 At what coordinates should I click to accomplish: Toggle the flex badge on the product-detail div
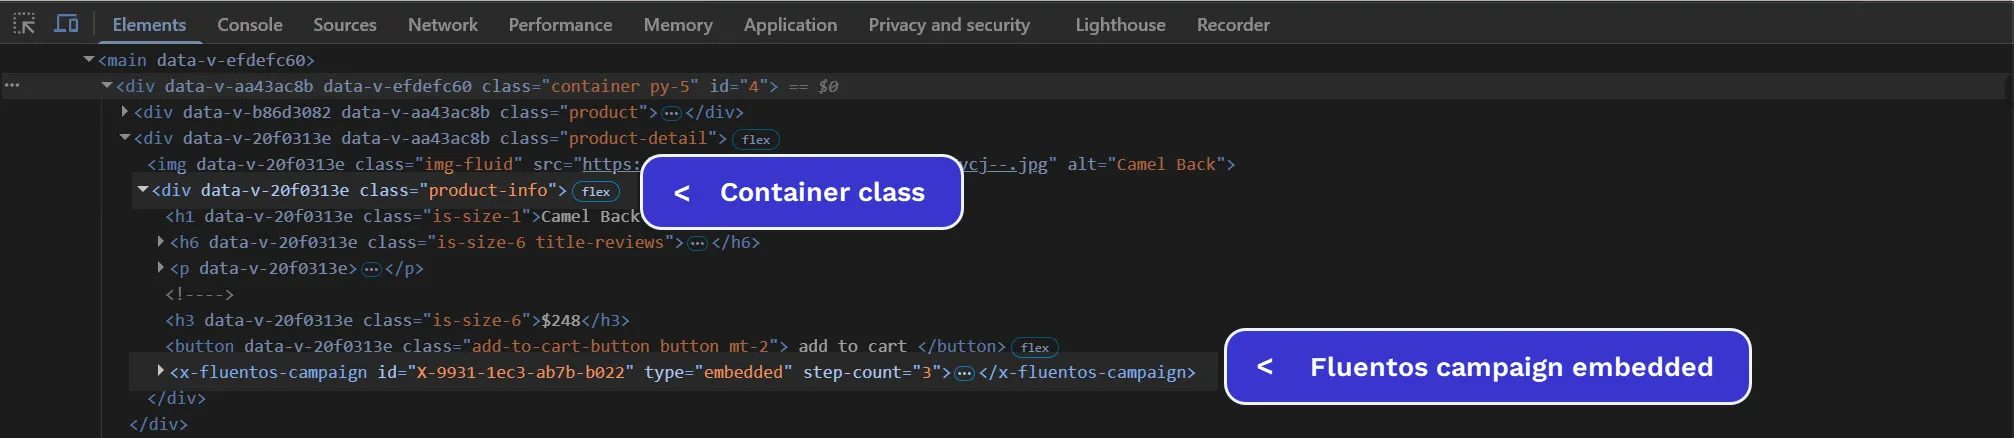(755, 140)
